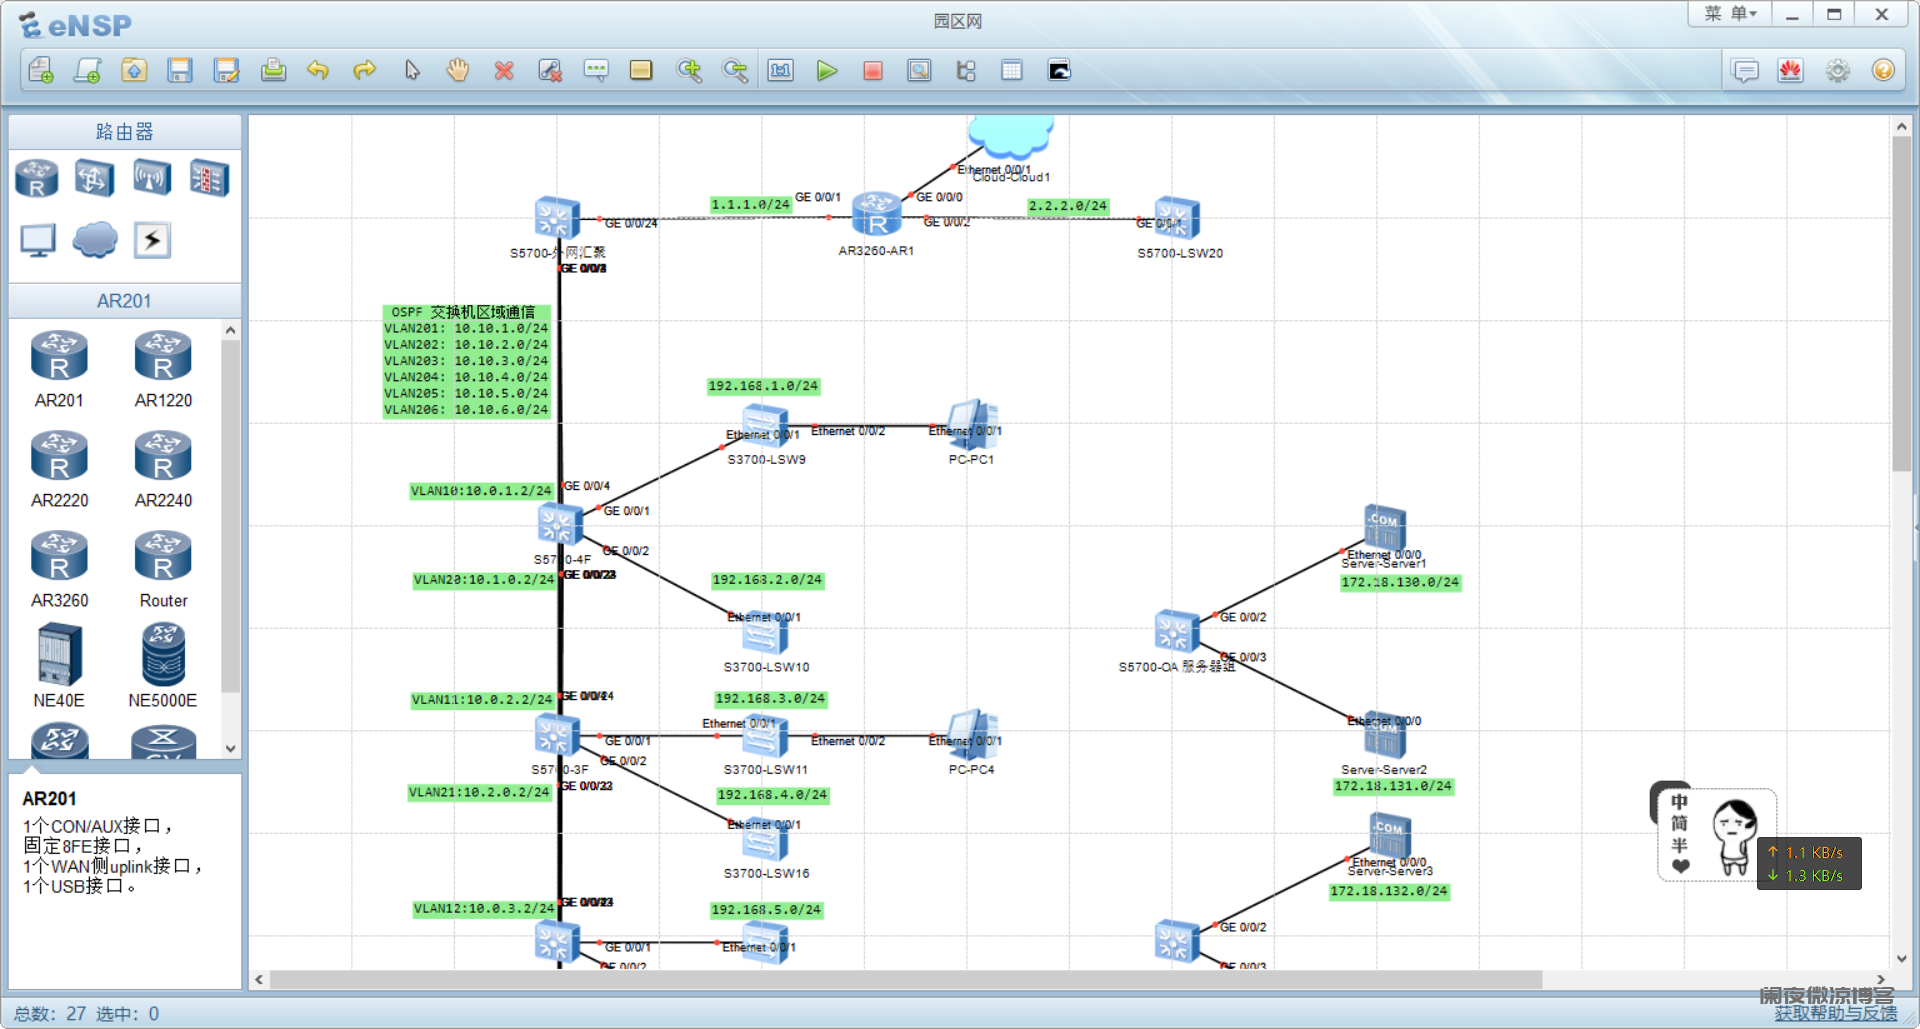Click the red Stop Device button
Screen dimensions: 1920x1029
(x=873, y=71)
